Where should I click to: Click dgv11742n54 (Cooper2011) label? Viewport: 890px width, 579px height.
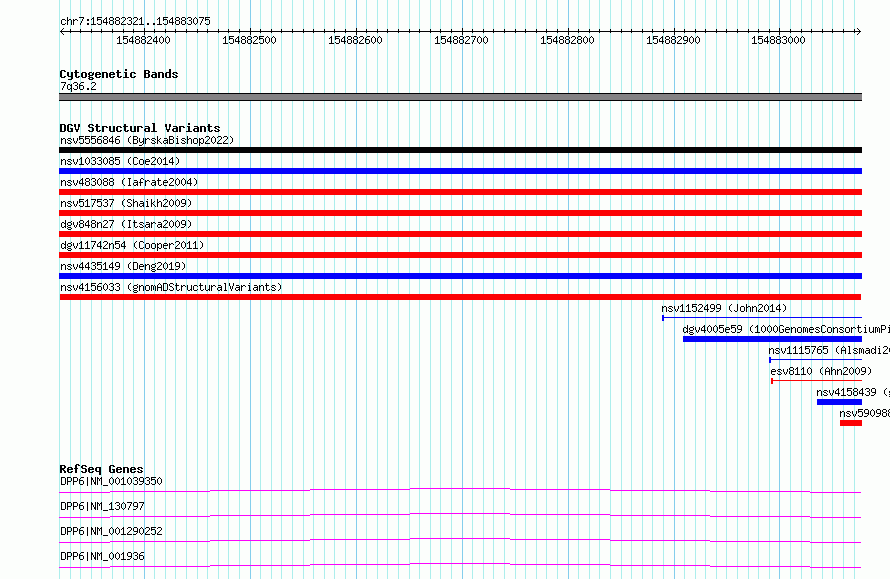click(x=132, y=245)
